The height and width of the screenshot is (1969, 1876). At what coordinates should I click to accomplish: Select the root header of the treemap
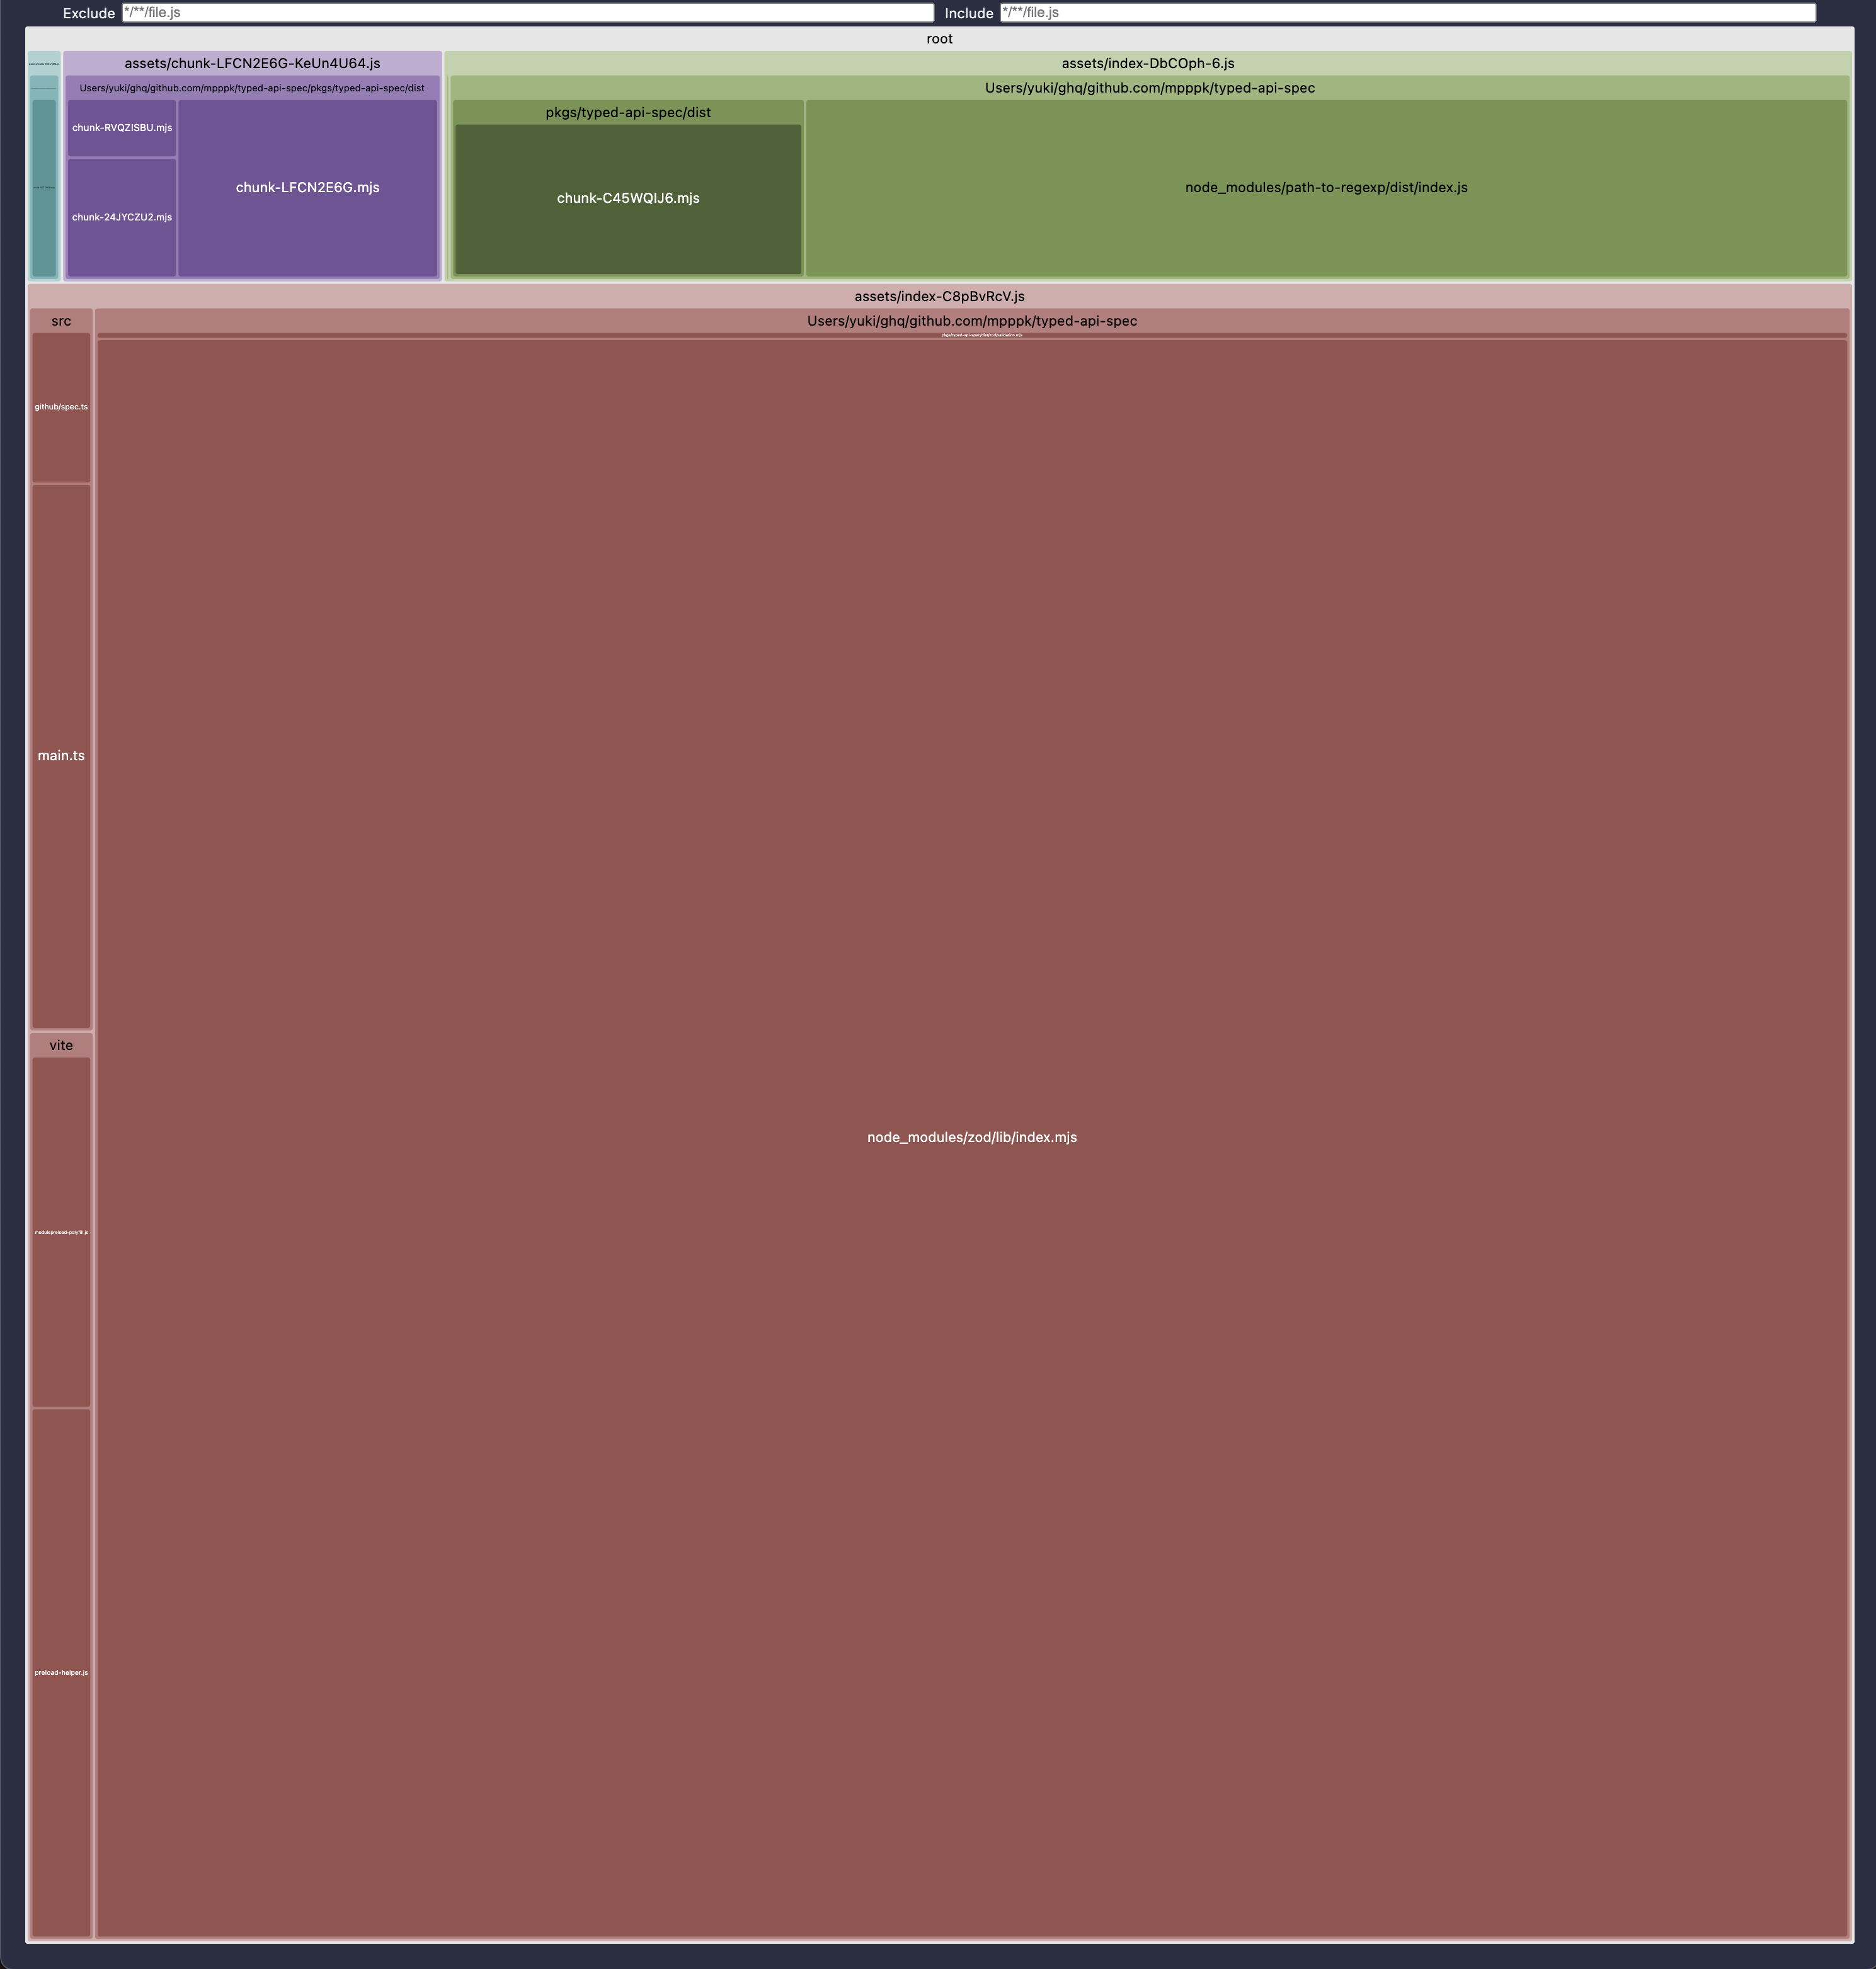[x=939, y=39]
